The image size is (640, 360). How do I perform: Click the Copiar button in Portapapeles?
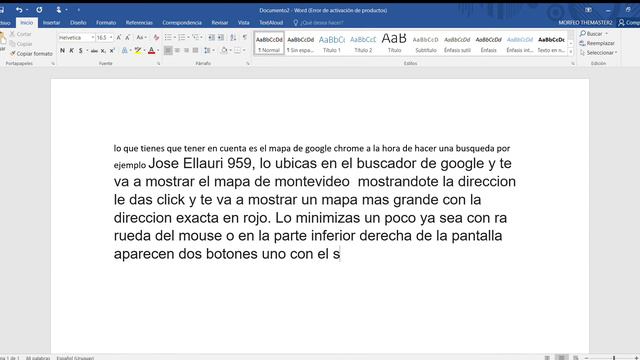pos(21,44)
